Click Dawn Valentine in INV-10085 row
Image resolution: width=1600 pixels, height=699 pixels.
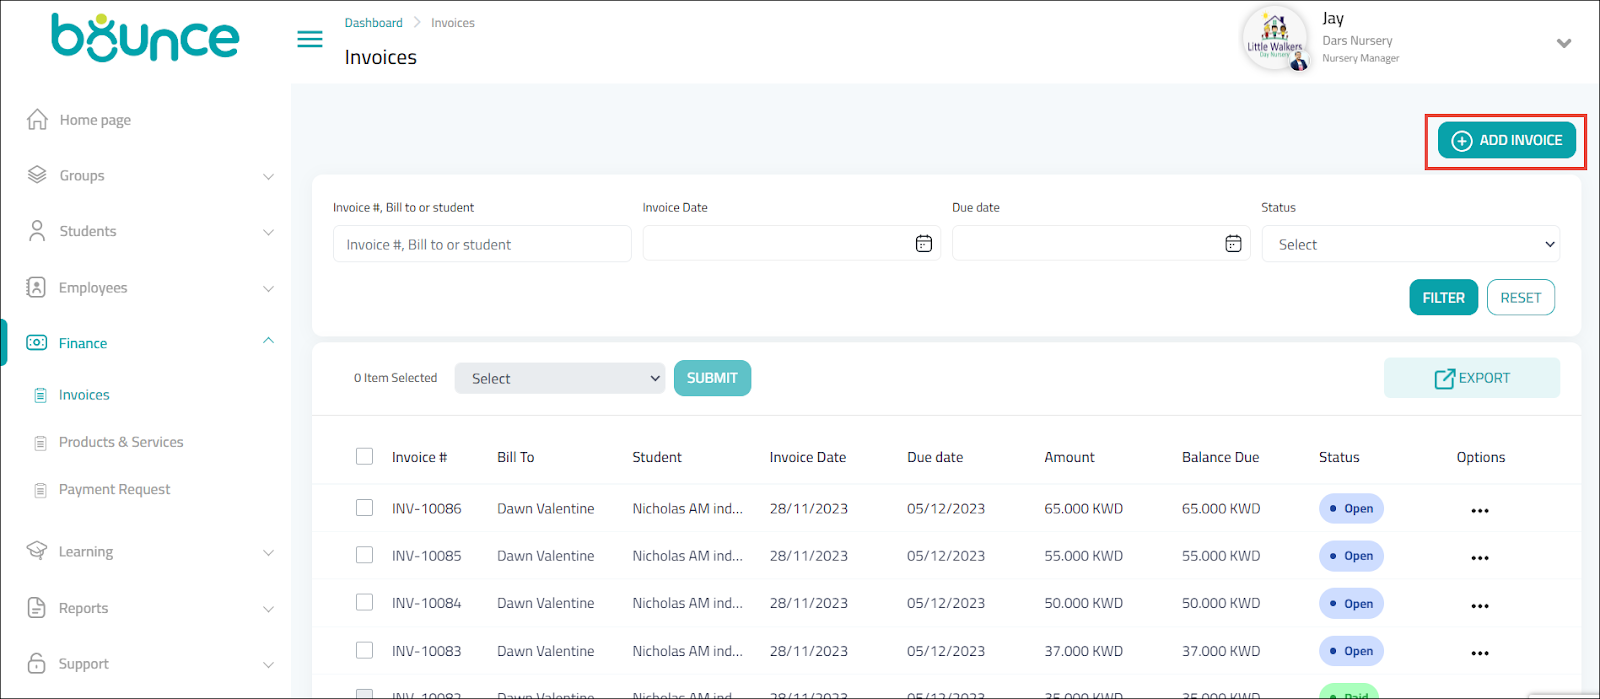coord(545,556)
